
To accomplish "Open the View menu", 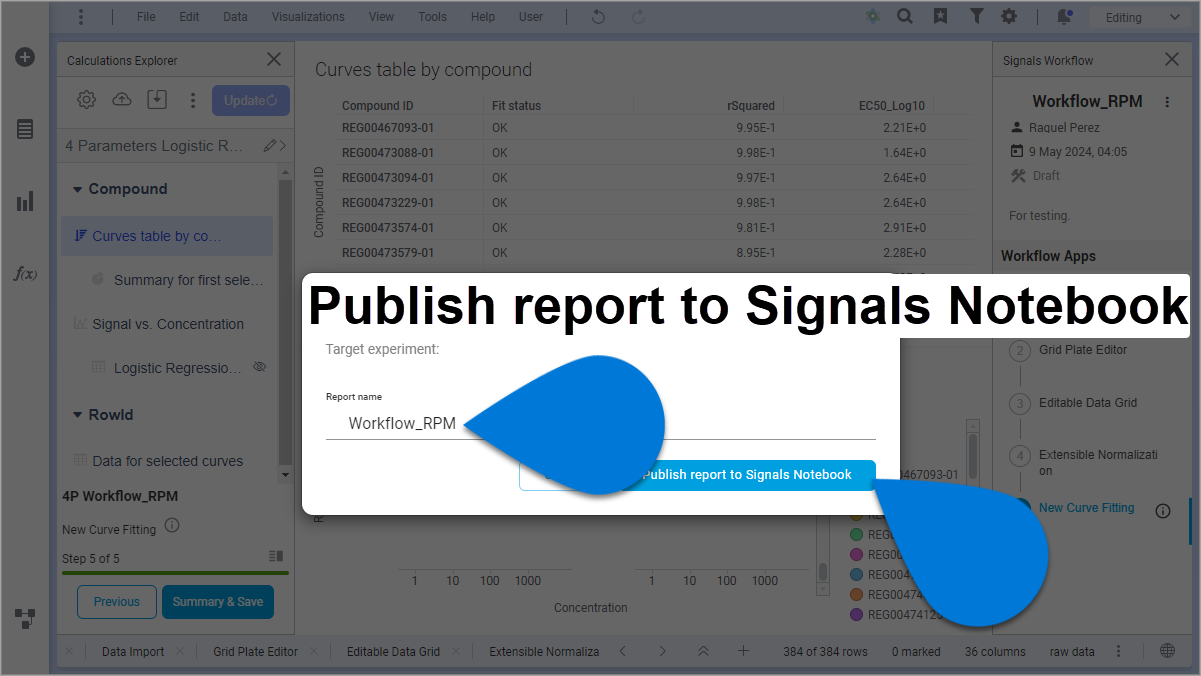I will coord(381,17).
